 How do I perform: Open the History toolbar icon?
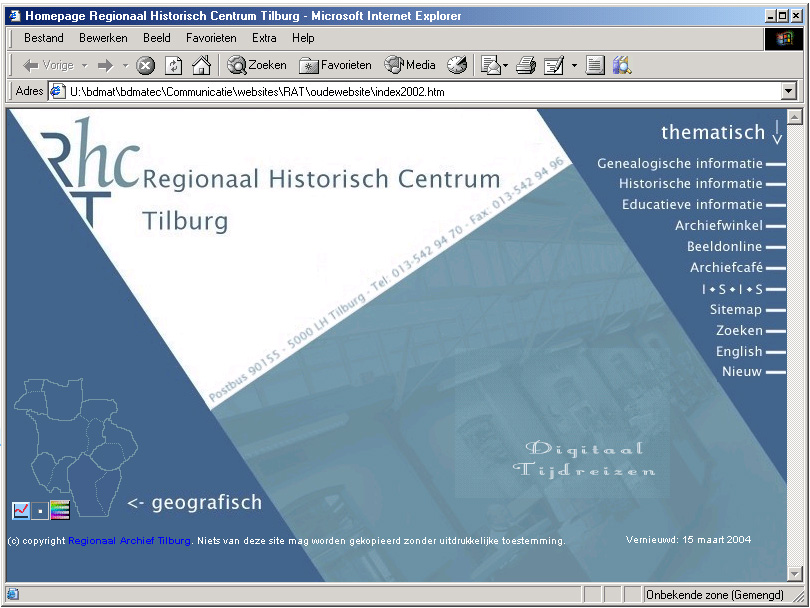click(x=457, y=66)
